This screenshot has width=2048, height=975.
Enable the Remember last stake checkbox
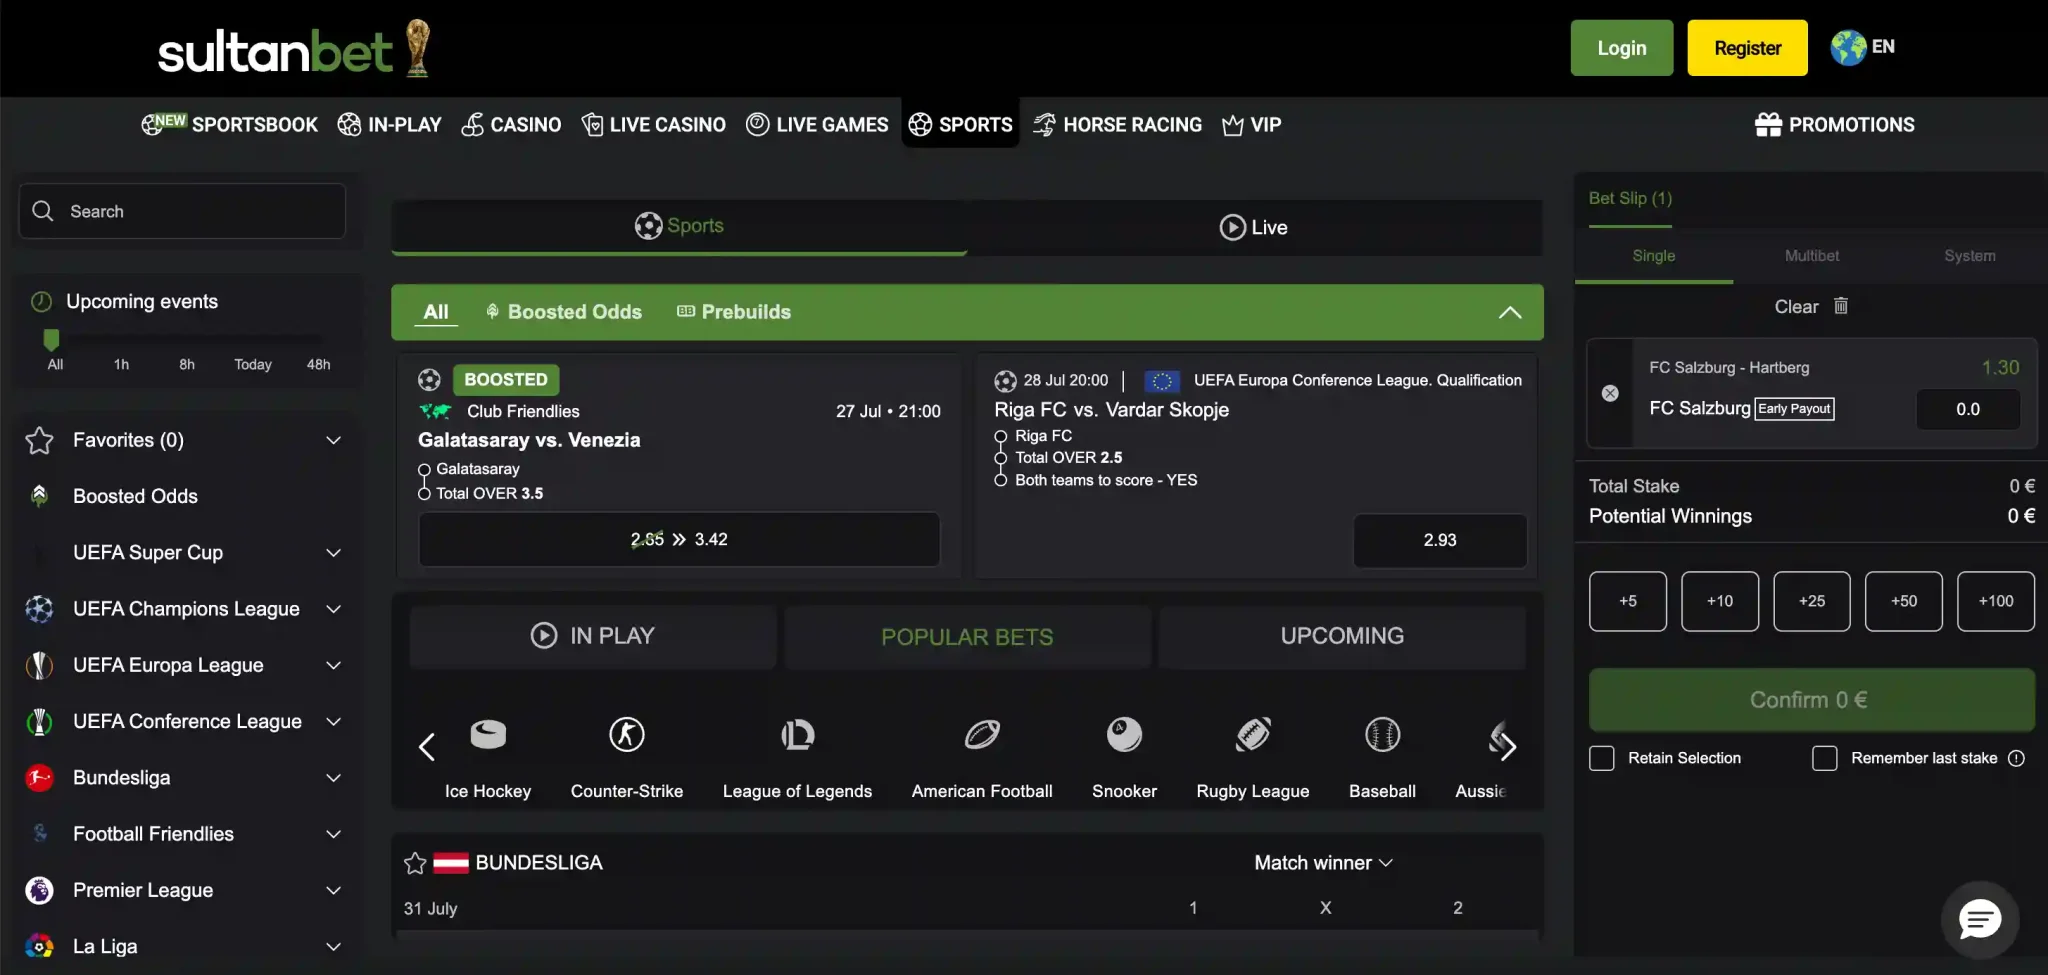tap(1825, 758)
